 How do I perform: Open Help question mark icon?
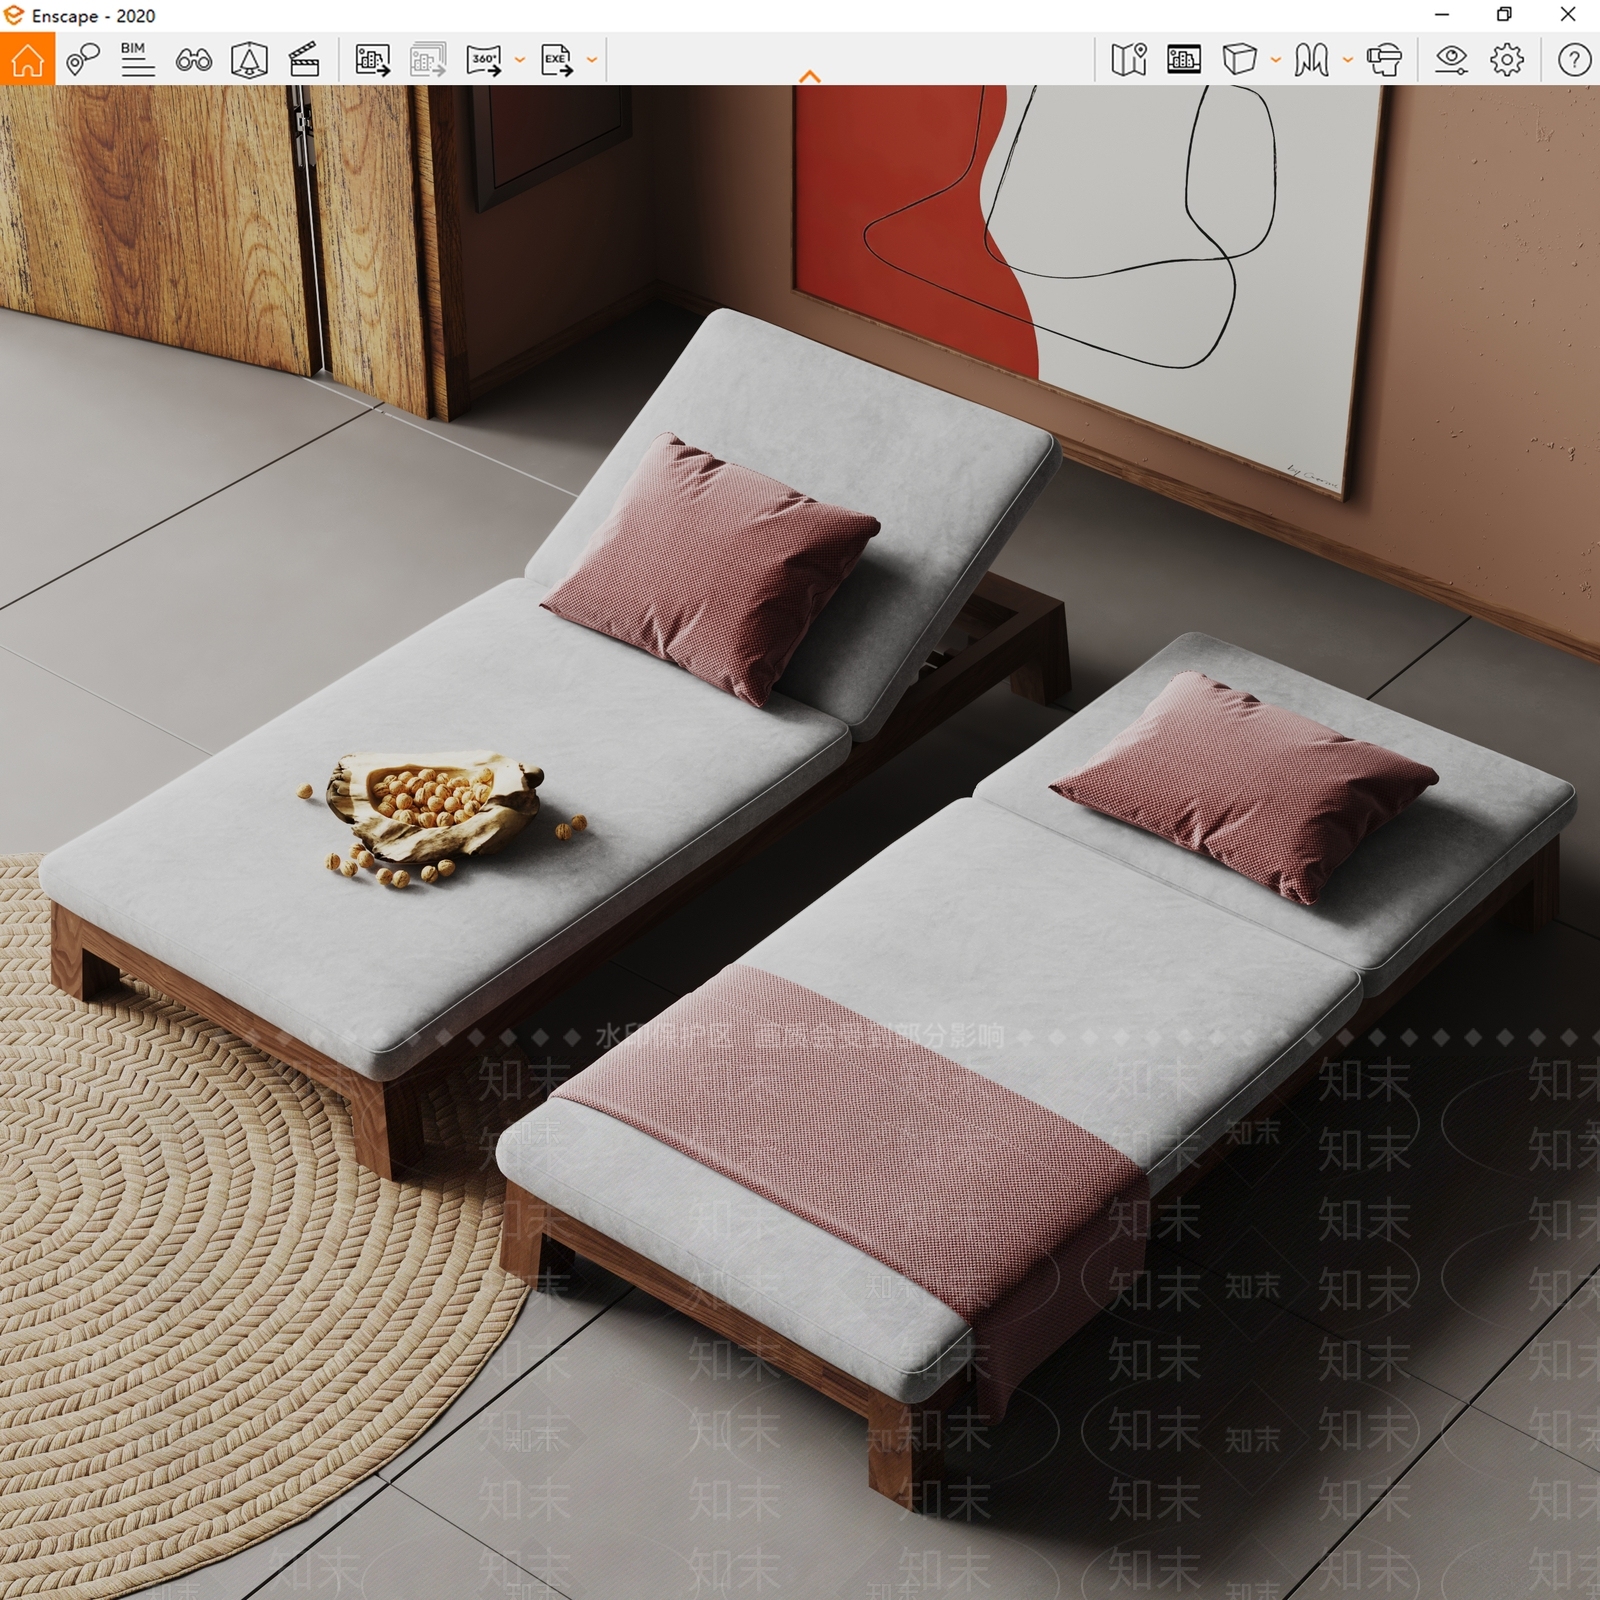1574,59
